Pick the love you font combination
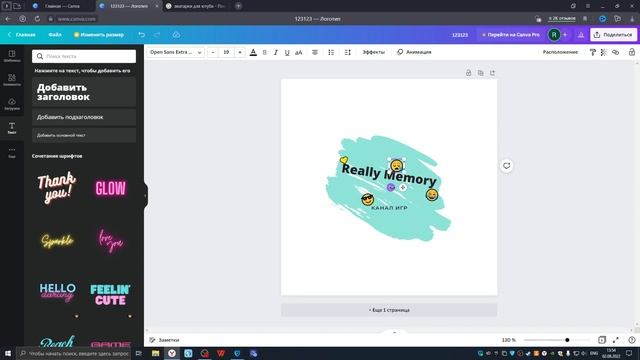This screenshot has width=640, height=360. pos(111,240)
